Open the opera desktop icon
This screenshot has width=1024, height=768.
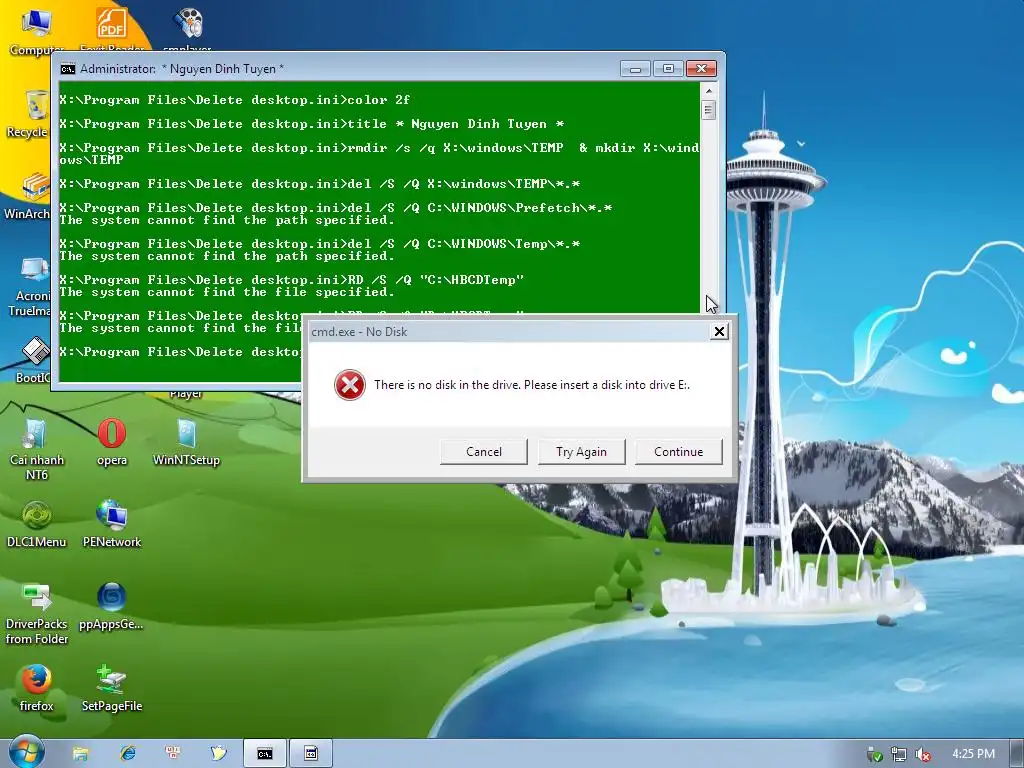click(112, 442)
